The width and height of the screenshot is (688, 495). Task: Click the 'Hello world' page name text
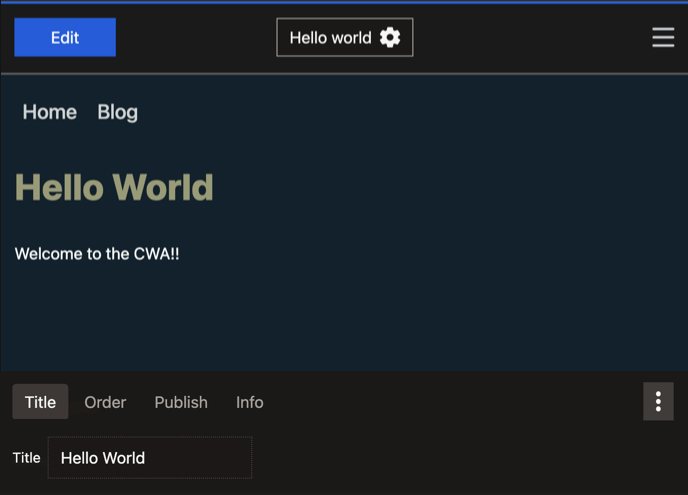pyautogui.click(x=330, y=38)
